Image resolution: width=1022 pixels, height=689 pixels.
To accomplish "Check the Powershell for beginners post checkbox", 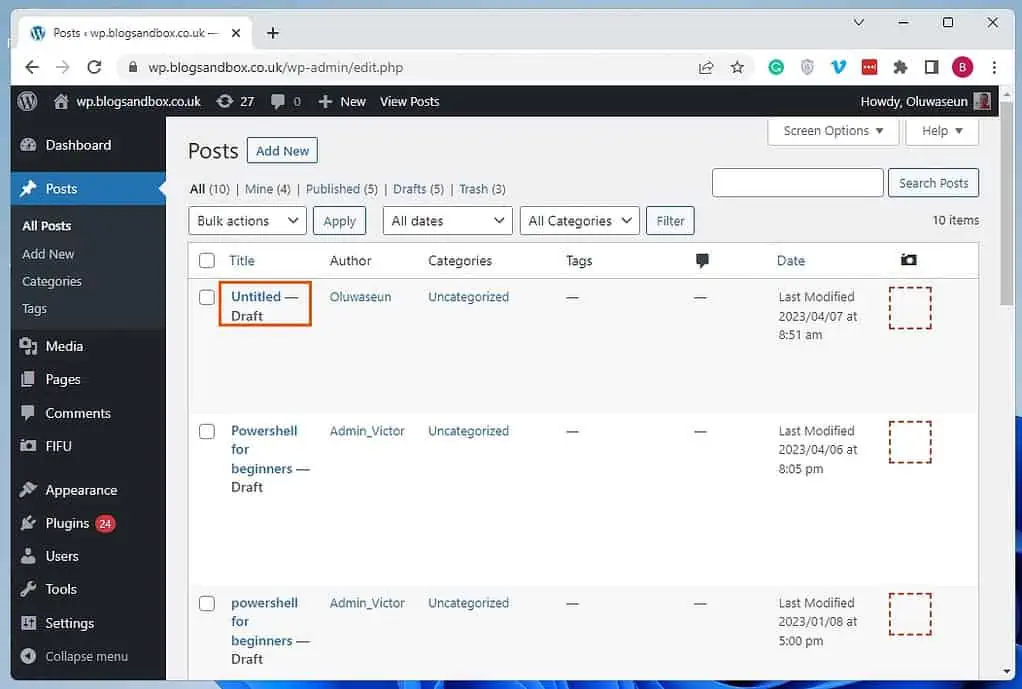I will [x=207, y=431].
